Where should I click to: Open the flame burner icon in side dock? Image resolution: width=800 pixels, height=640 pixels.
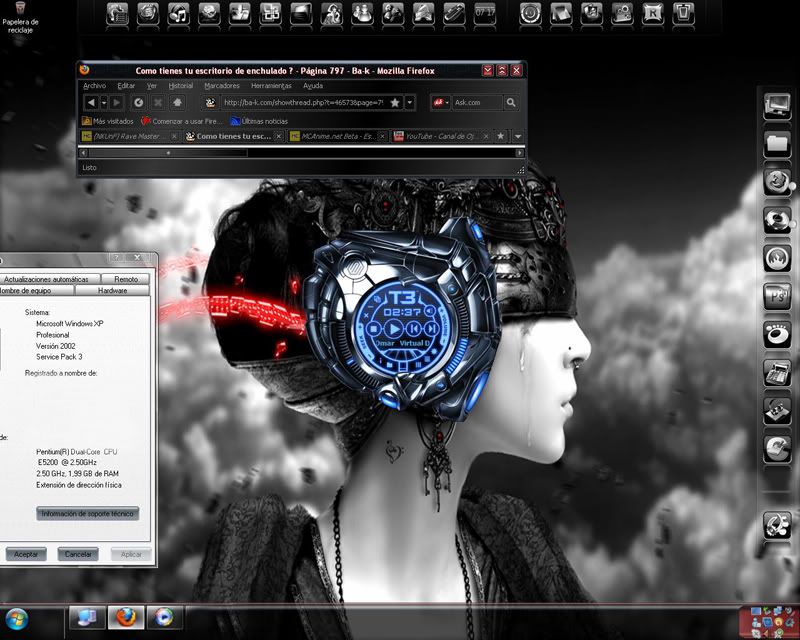click(777, 258)
